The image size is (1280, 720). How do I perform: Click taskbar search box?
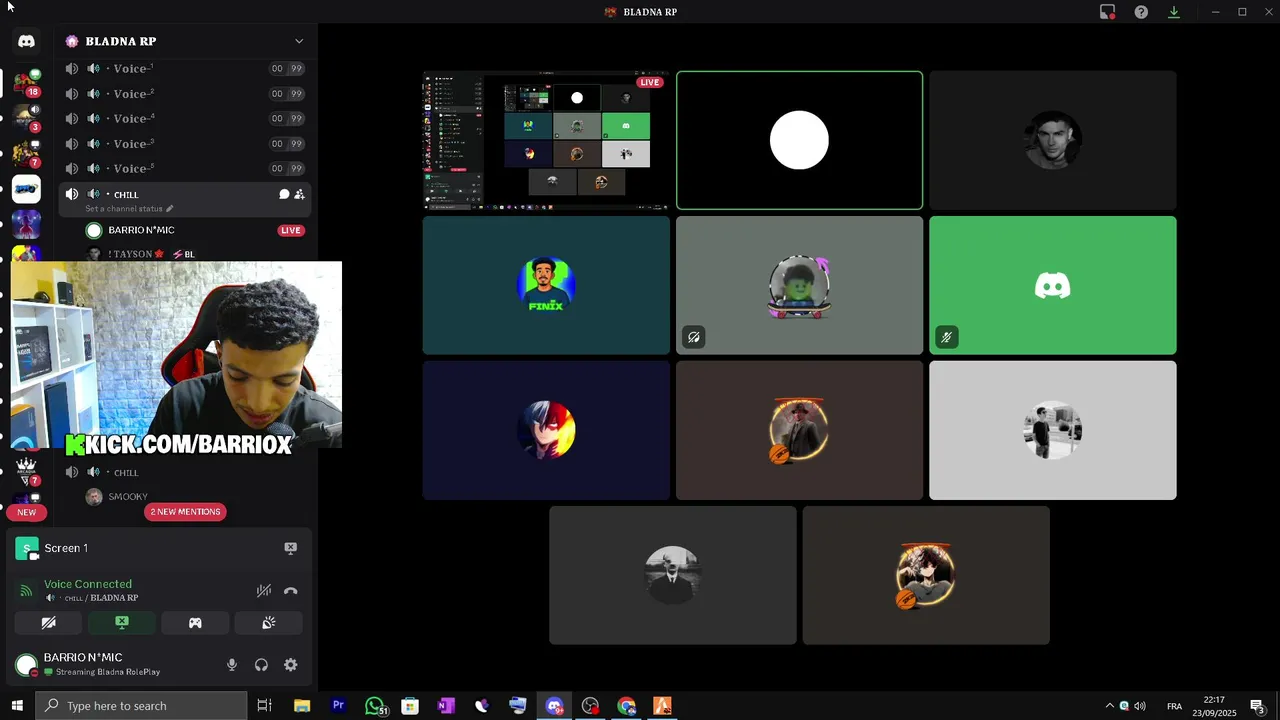[x=141, y=706]
